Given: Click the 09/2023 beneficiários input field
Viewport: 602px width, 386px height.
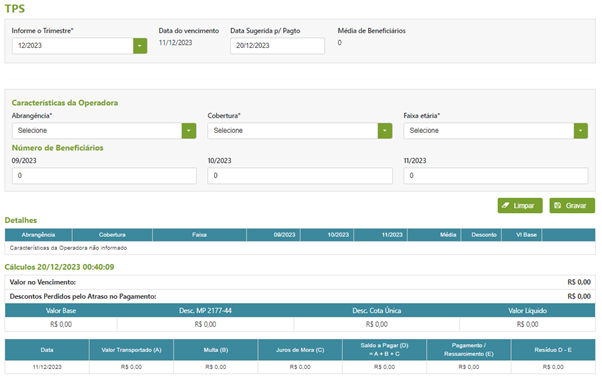Looking at the screenshot, I should [x=104, y=176].
